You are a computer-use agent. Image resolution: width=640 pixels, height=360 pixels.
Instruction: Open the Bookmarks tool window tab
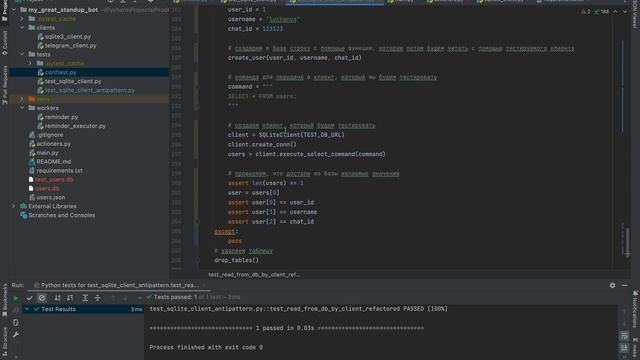(x=4, y=301)
